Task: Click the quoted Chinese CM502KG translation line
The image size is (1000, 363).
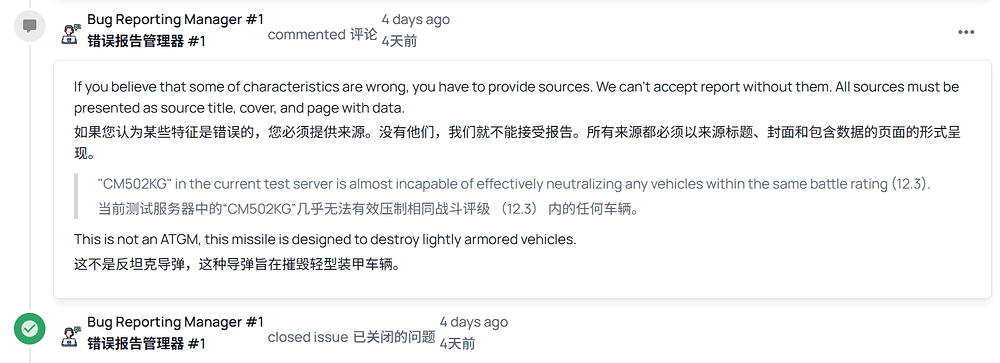Action: tap(368, 209)
